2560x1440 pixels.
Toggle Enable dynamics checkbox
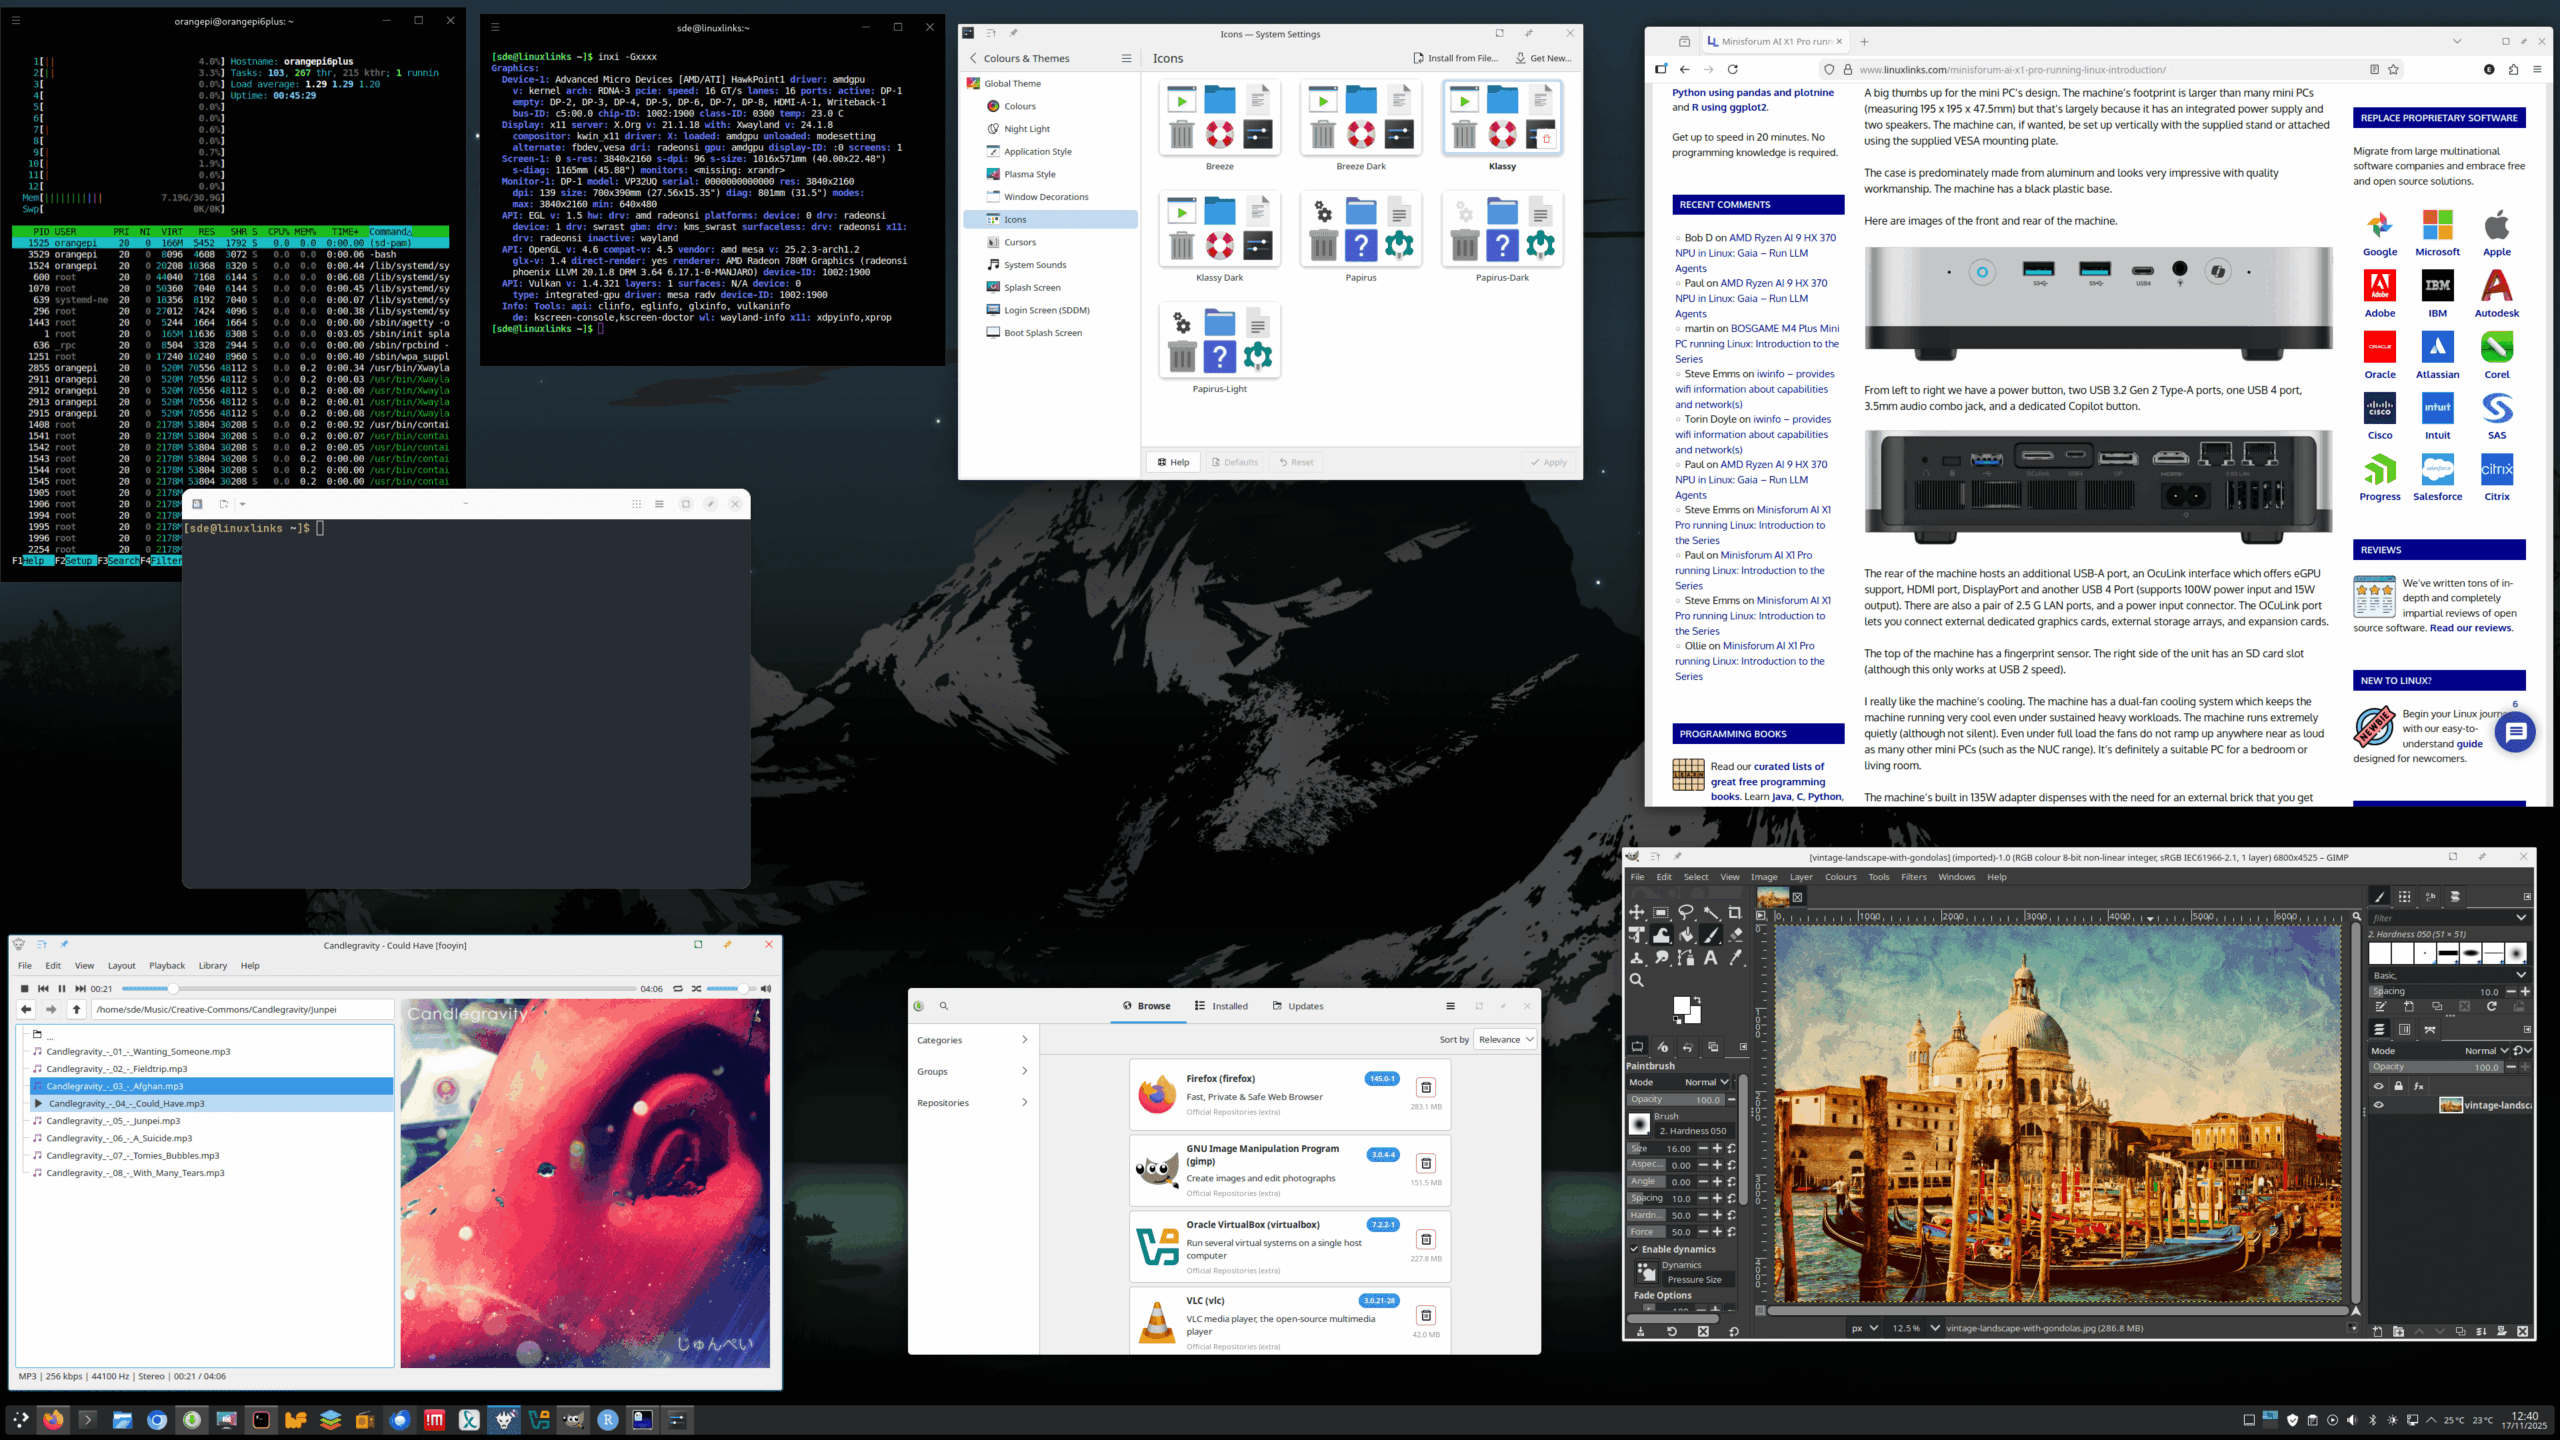tap(1635, 1249)
